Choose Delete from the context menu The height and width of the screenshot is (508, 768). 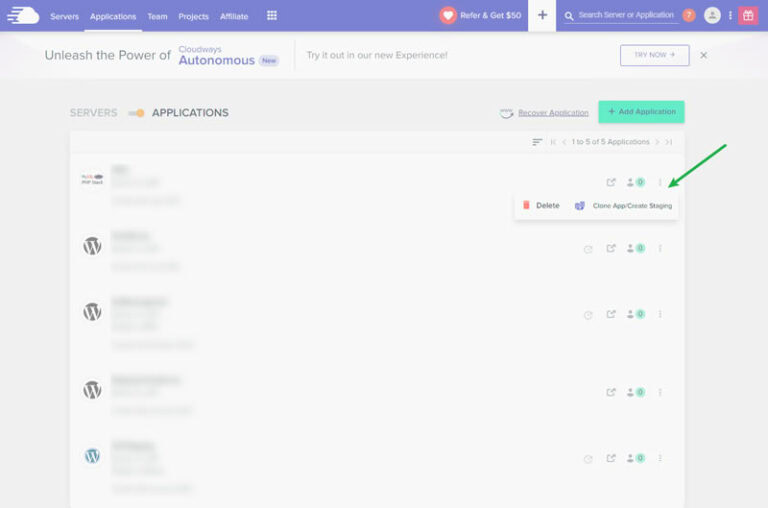(541, 206)
